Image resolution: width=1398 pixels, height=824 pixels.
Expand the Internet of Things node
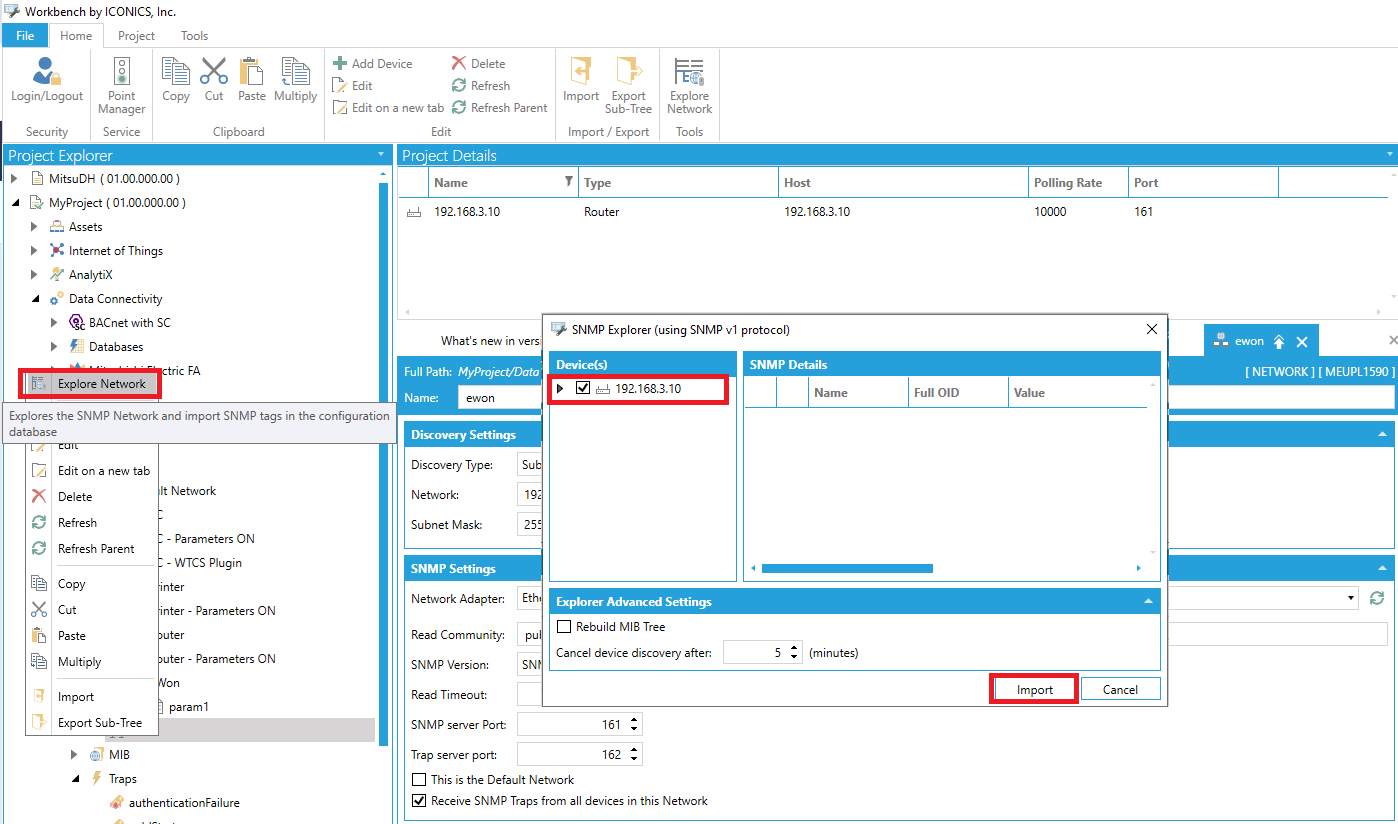pyautogui.click(x=34, y=251)
